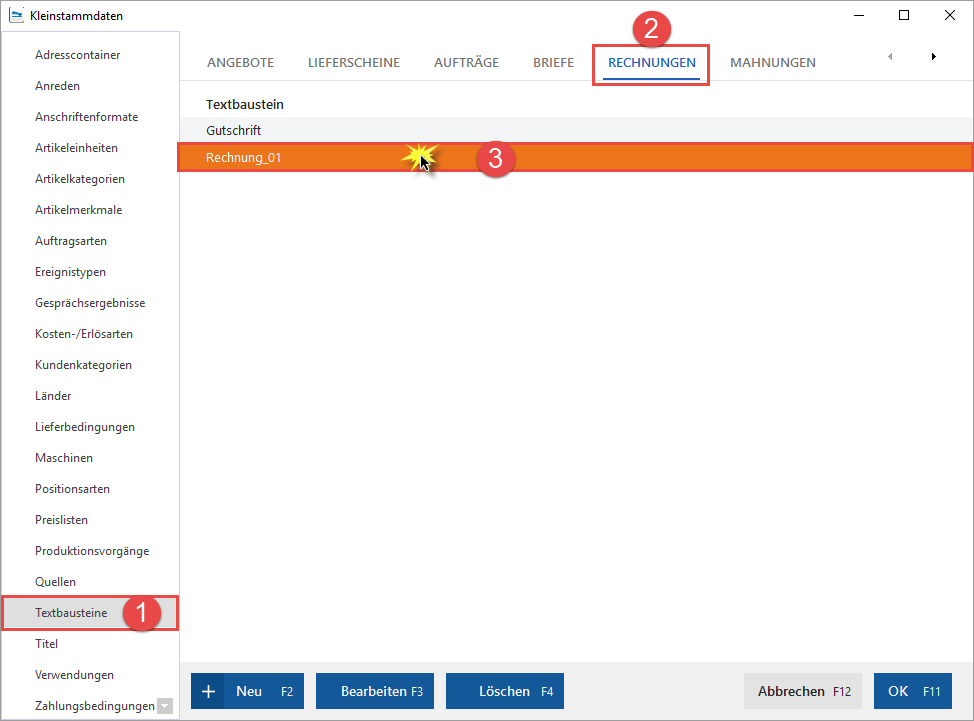The height and width of the screenshot is (721, 974).
Task: Select the Aufträge tab
Action: pos(466,62)
